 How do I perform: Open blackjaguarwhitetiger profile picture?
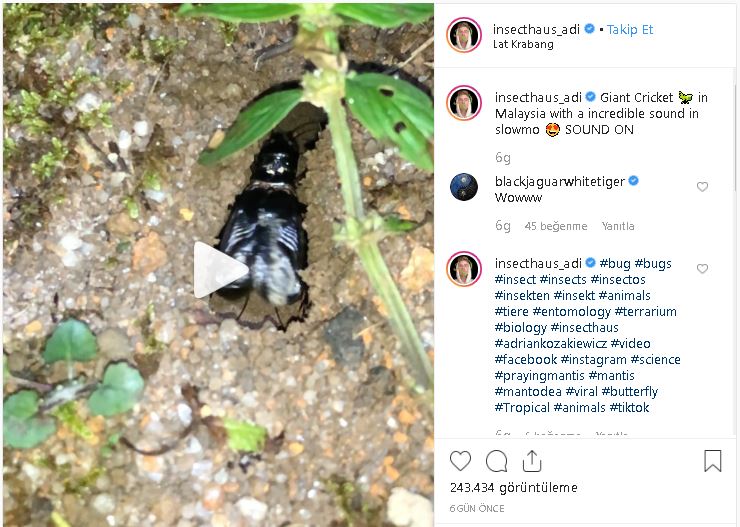point(464,187)
